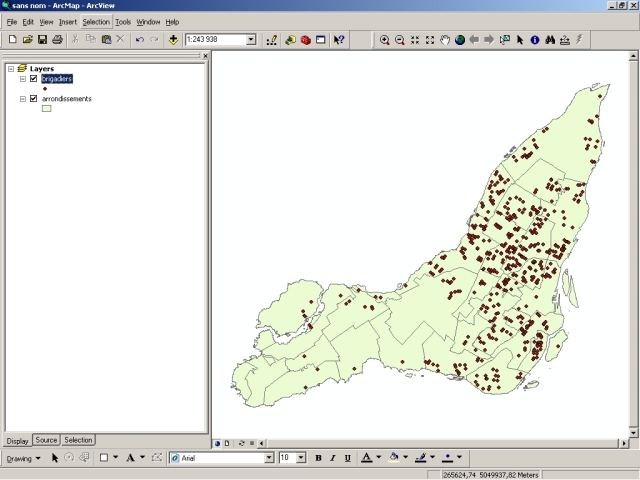640x480 pixels.
Task: Click the line color brush button
Action: [x=420, y=458]
